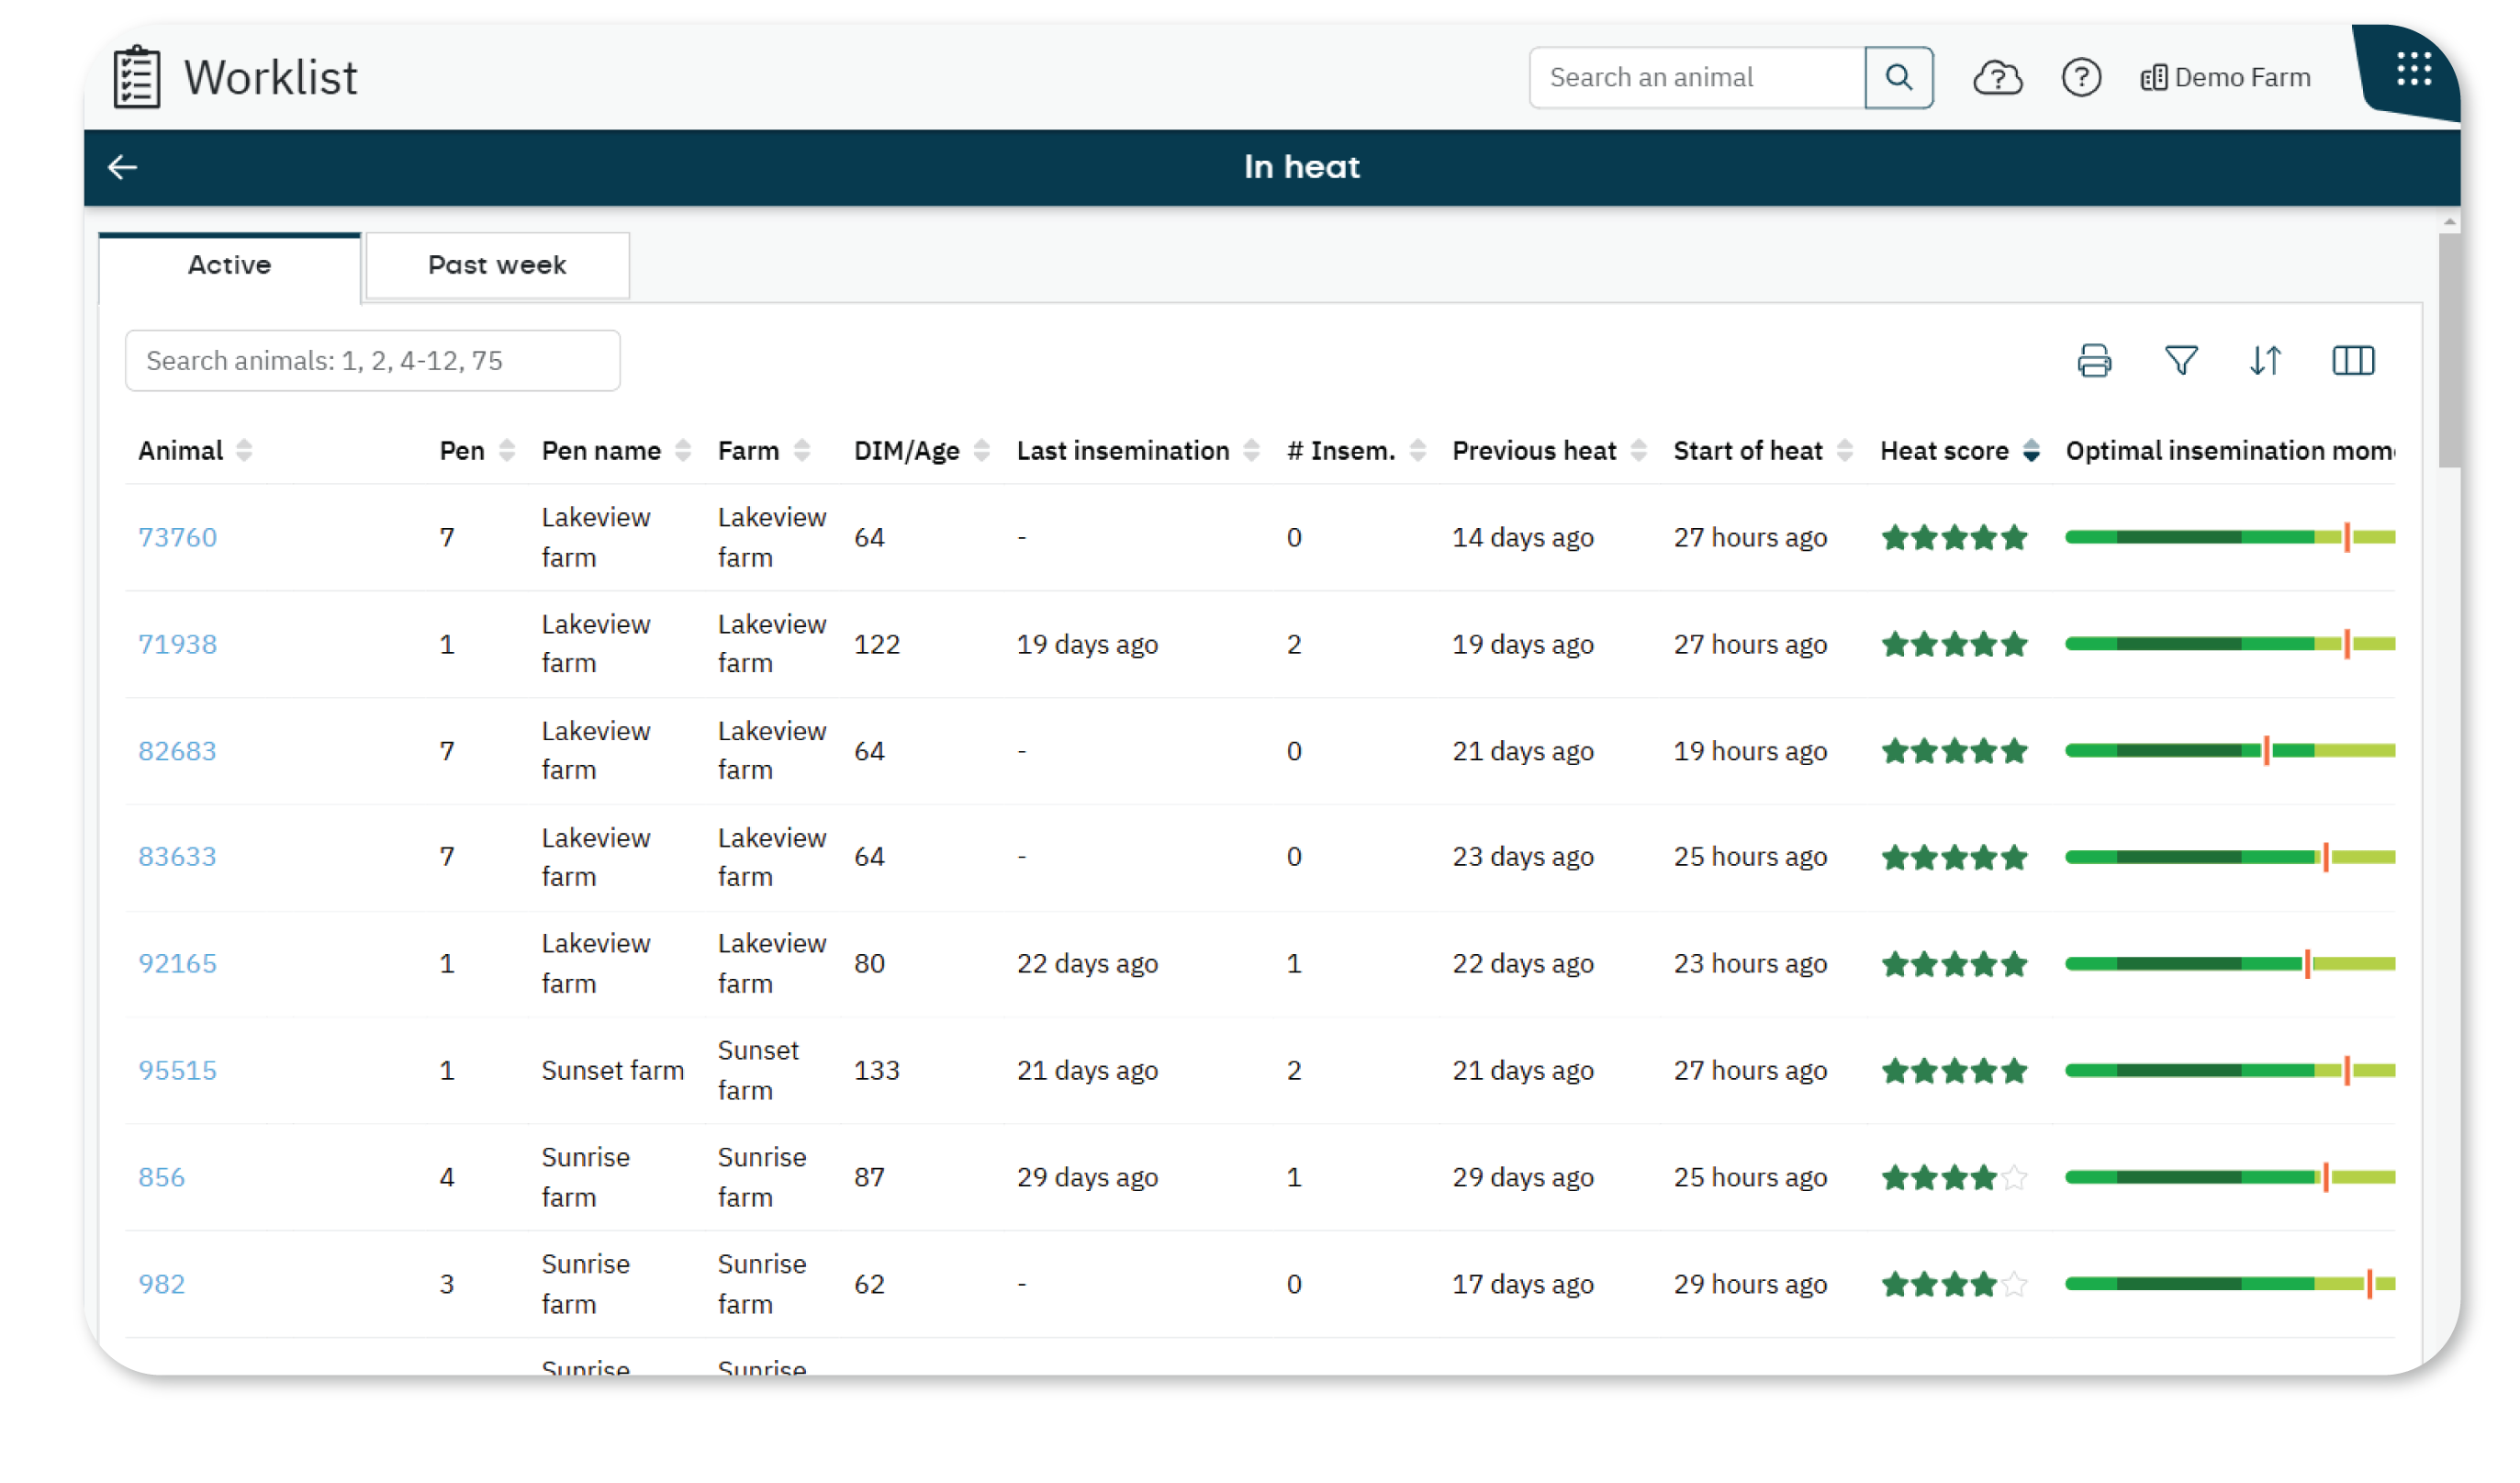Image resolution: width=2520 pixels, height=1483 pixels.
Task: Click the In heat title
Action: [x=1301, y=167]
